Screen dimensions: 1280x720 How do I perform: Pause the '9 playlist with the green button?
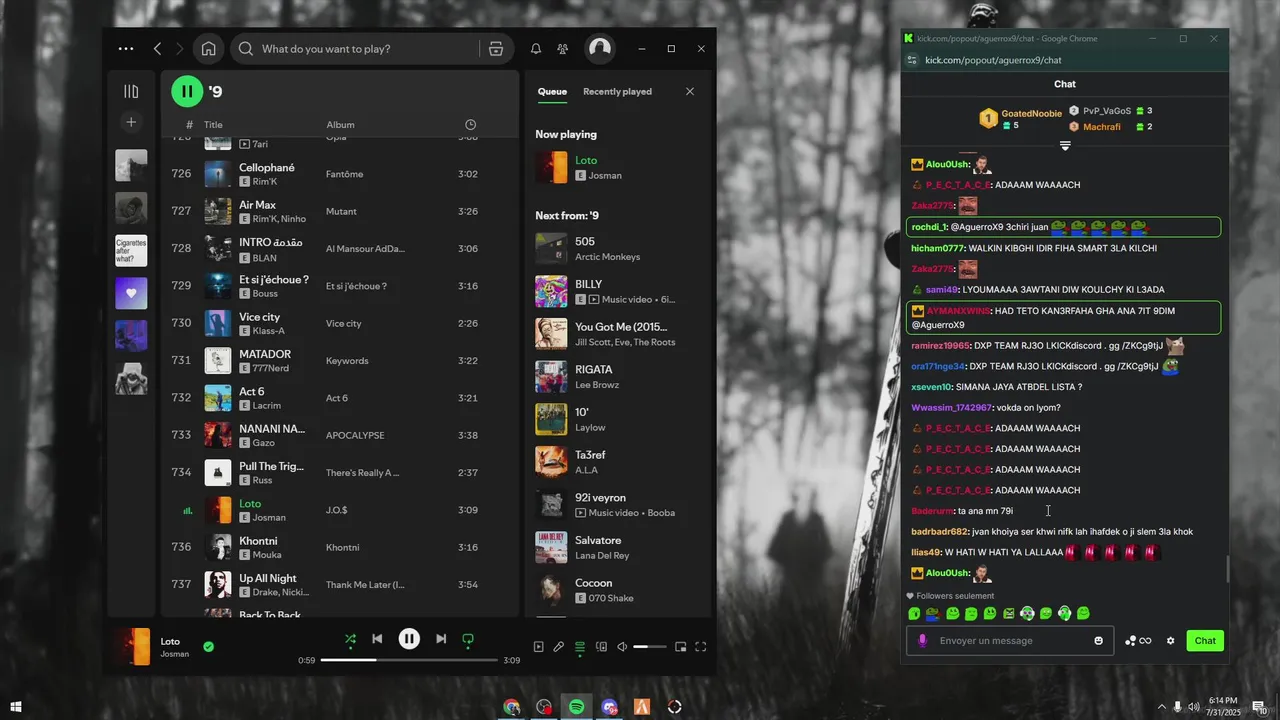(x=187, y=91)
